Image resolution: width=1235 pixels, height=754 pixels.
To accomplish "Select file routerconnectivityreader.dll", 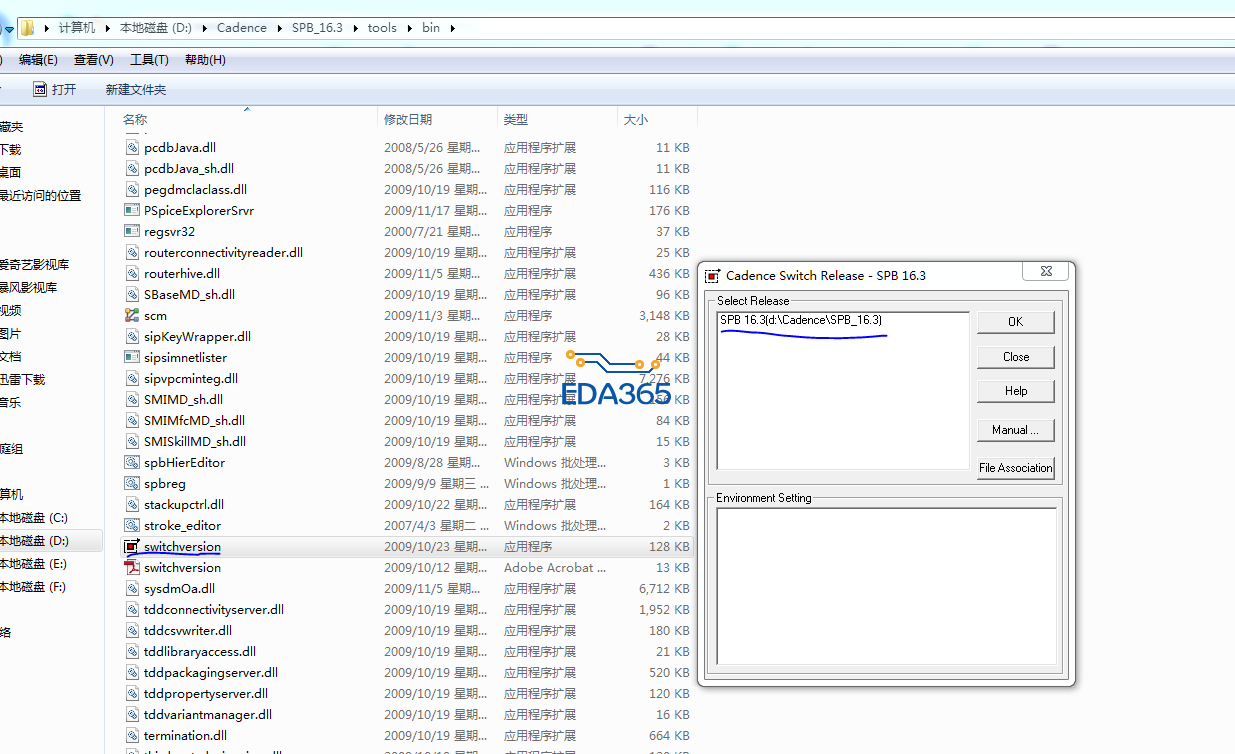I will 223,252.
